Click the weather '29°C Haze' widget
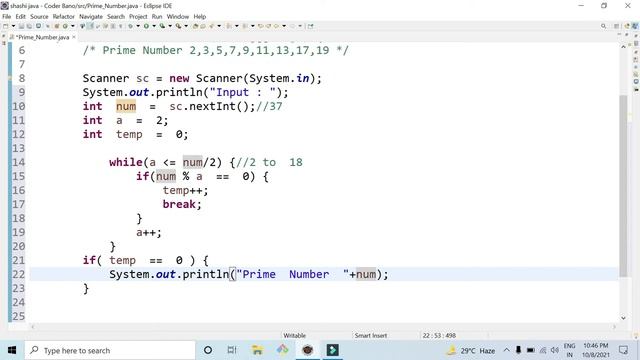This screenshot has width=640, height=360. (471, 350)
